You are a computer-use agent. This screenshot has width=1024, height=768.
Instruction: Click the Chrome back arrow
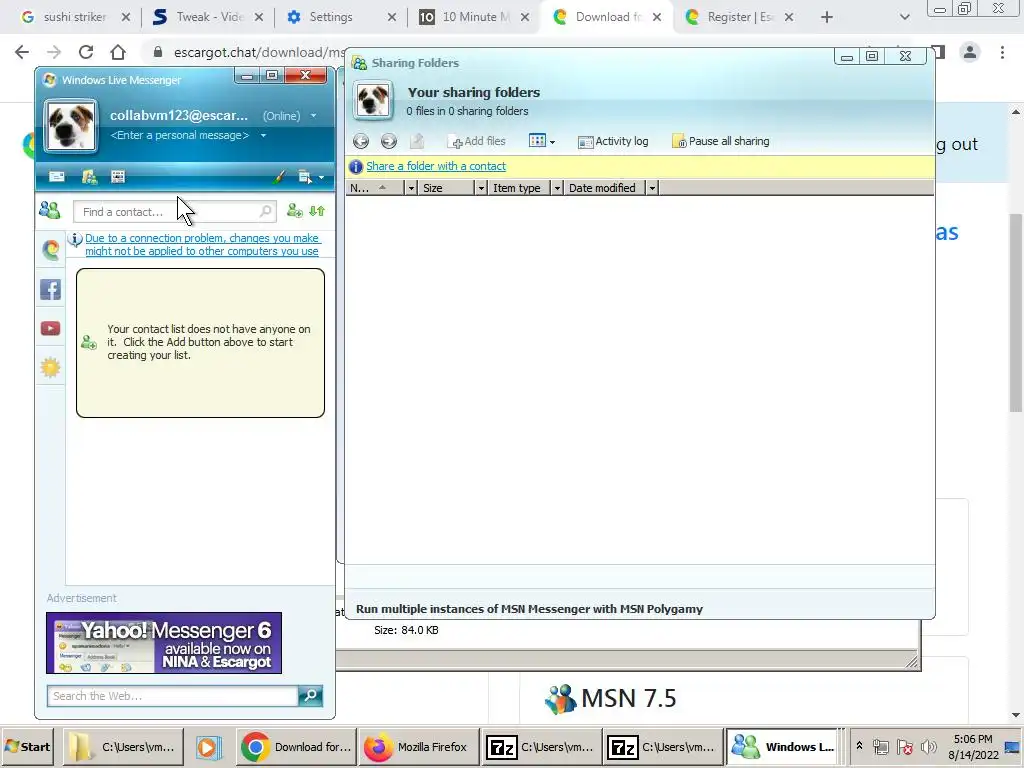pos(22,52)
